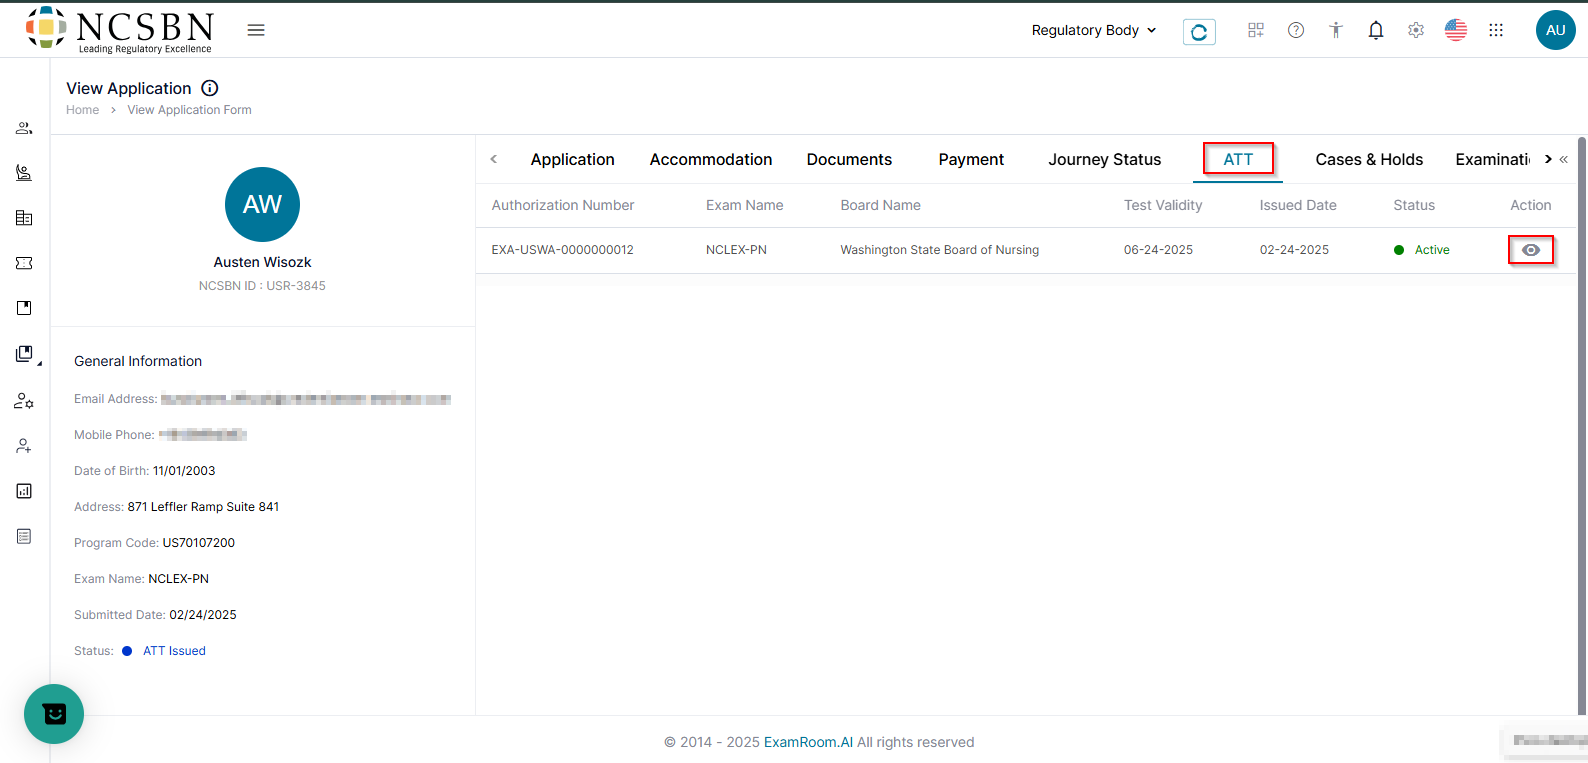Screen dimensions: 1588x763
Task: Open the AU user avatar
Action: (x=1555, y=30)
